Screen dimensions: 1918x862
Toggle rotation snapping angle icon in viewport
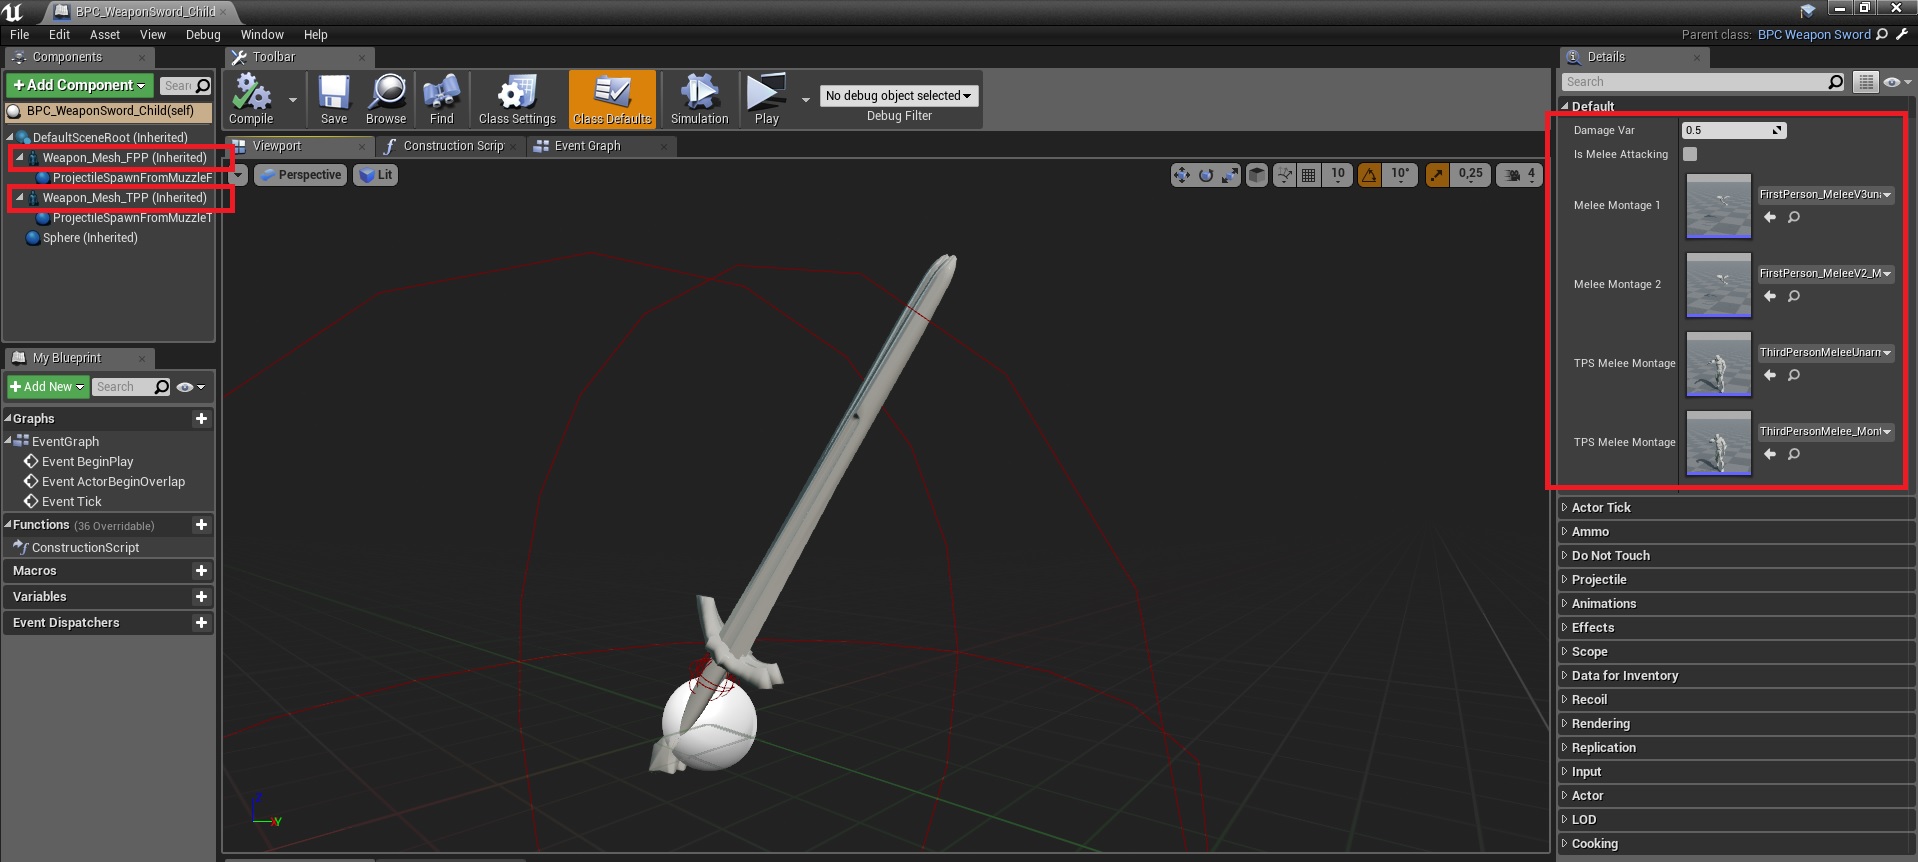click(x=1369, y=175)
